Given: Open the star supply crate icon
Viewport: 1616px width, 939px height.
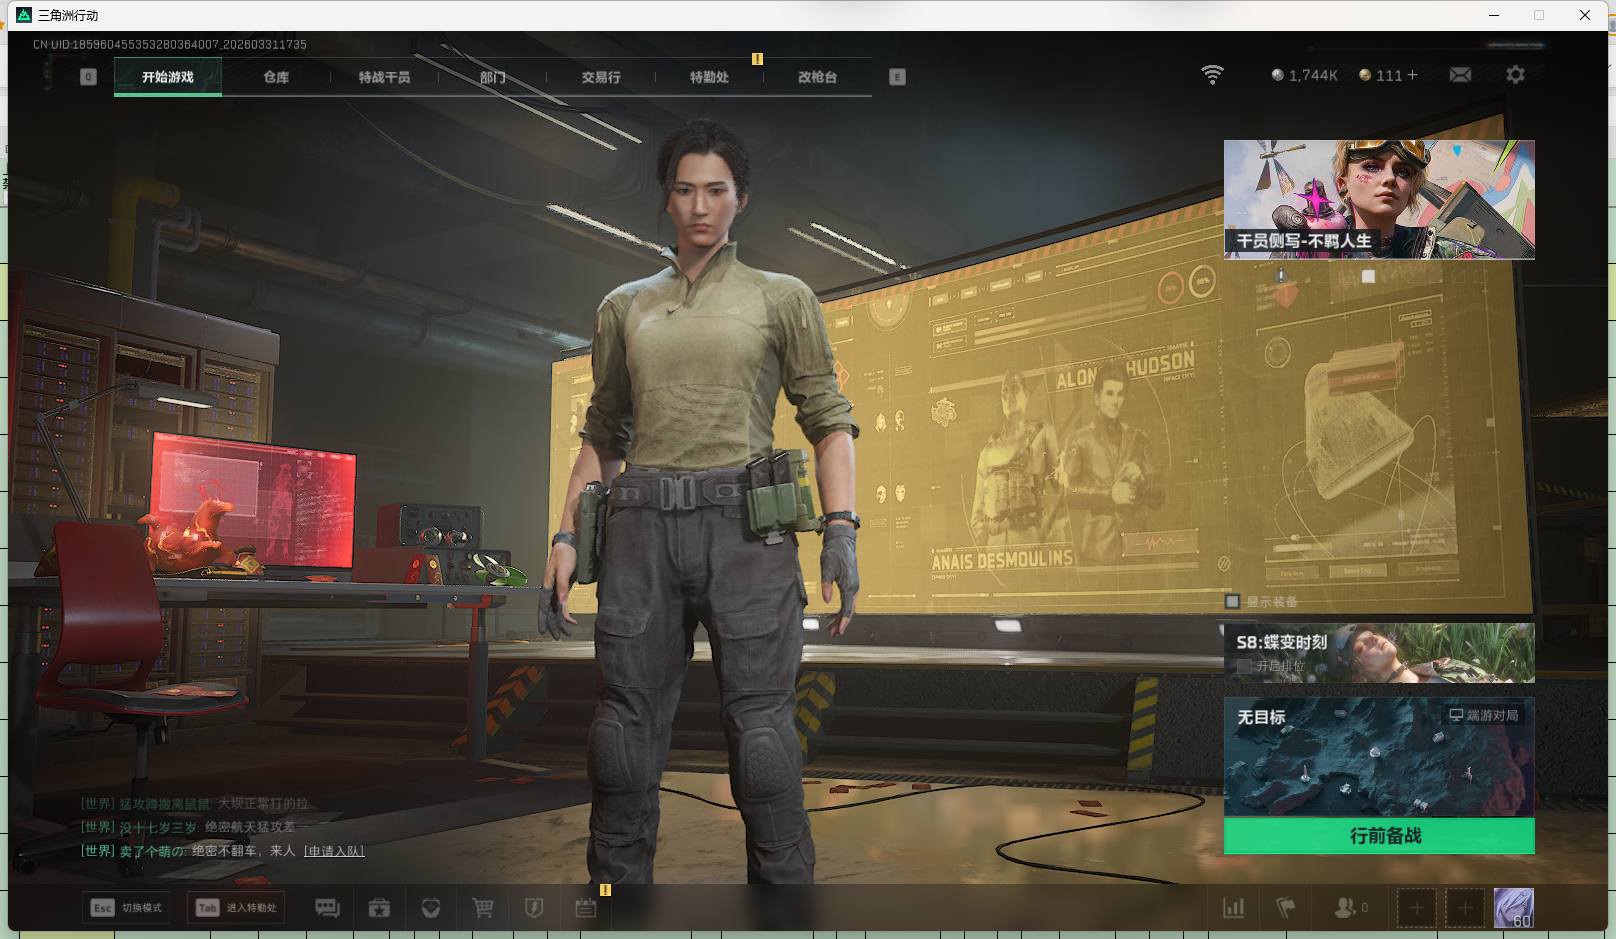Looking at the screenshot, I should point(379,908).
